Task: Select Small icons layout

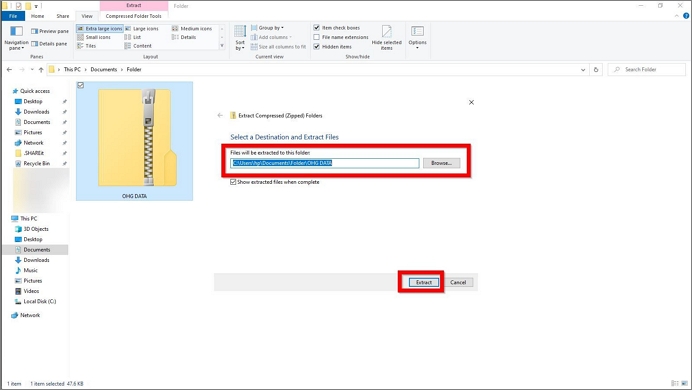Action: [94, 37]
